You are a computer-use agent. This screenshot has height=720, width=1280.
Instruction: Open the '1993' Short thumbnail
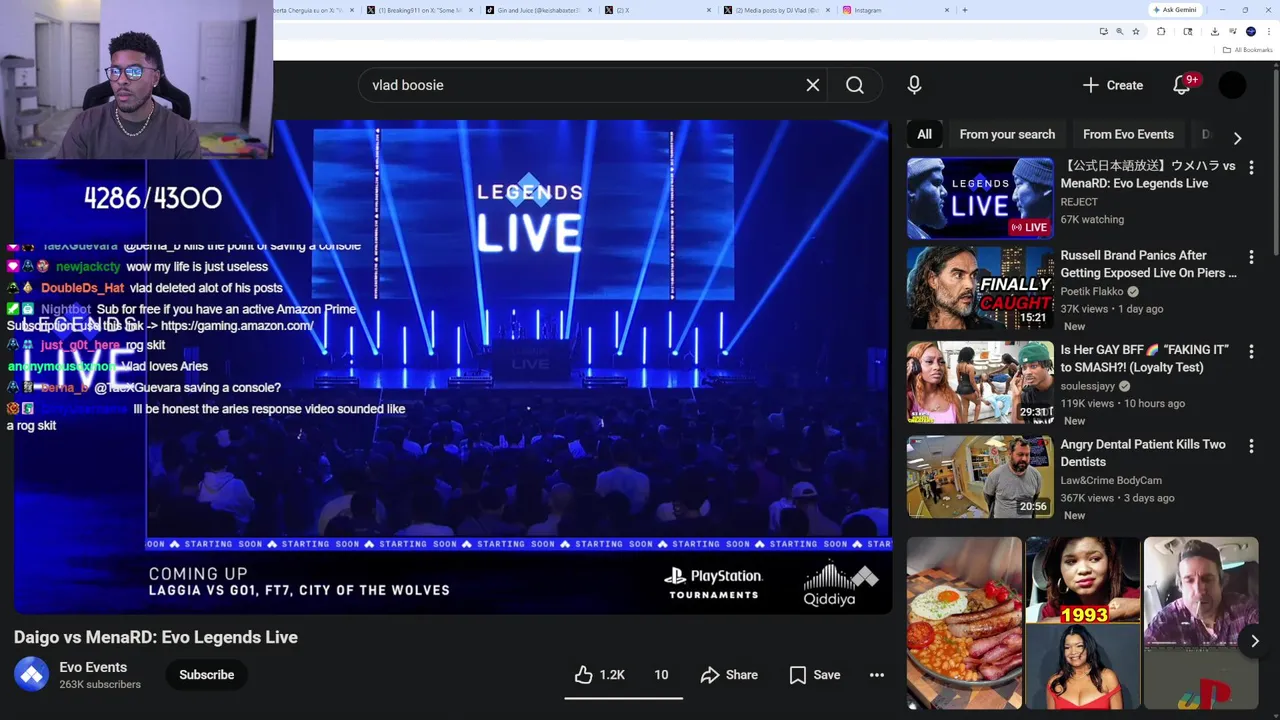1082,623
